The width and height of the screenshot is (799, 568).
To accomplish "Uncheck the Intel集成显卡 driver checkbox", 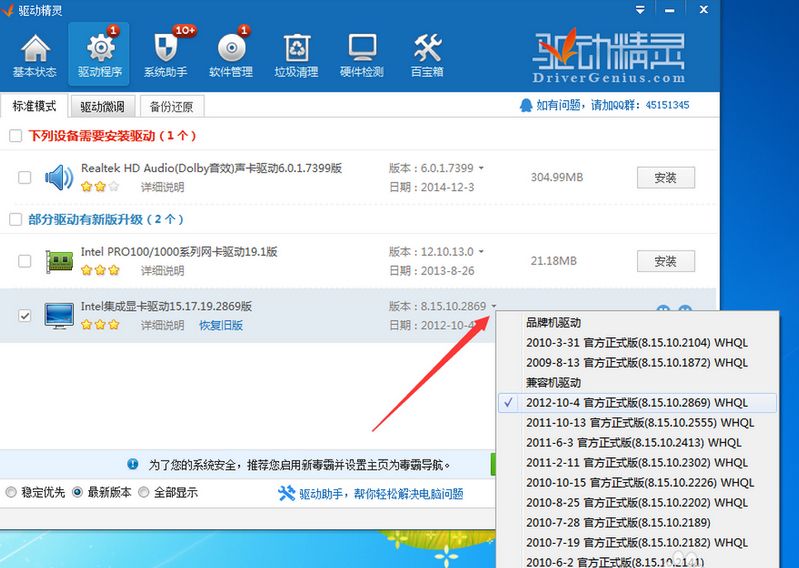I will coord(25,316).
